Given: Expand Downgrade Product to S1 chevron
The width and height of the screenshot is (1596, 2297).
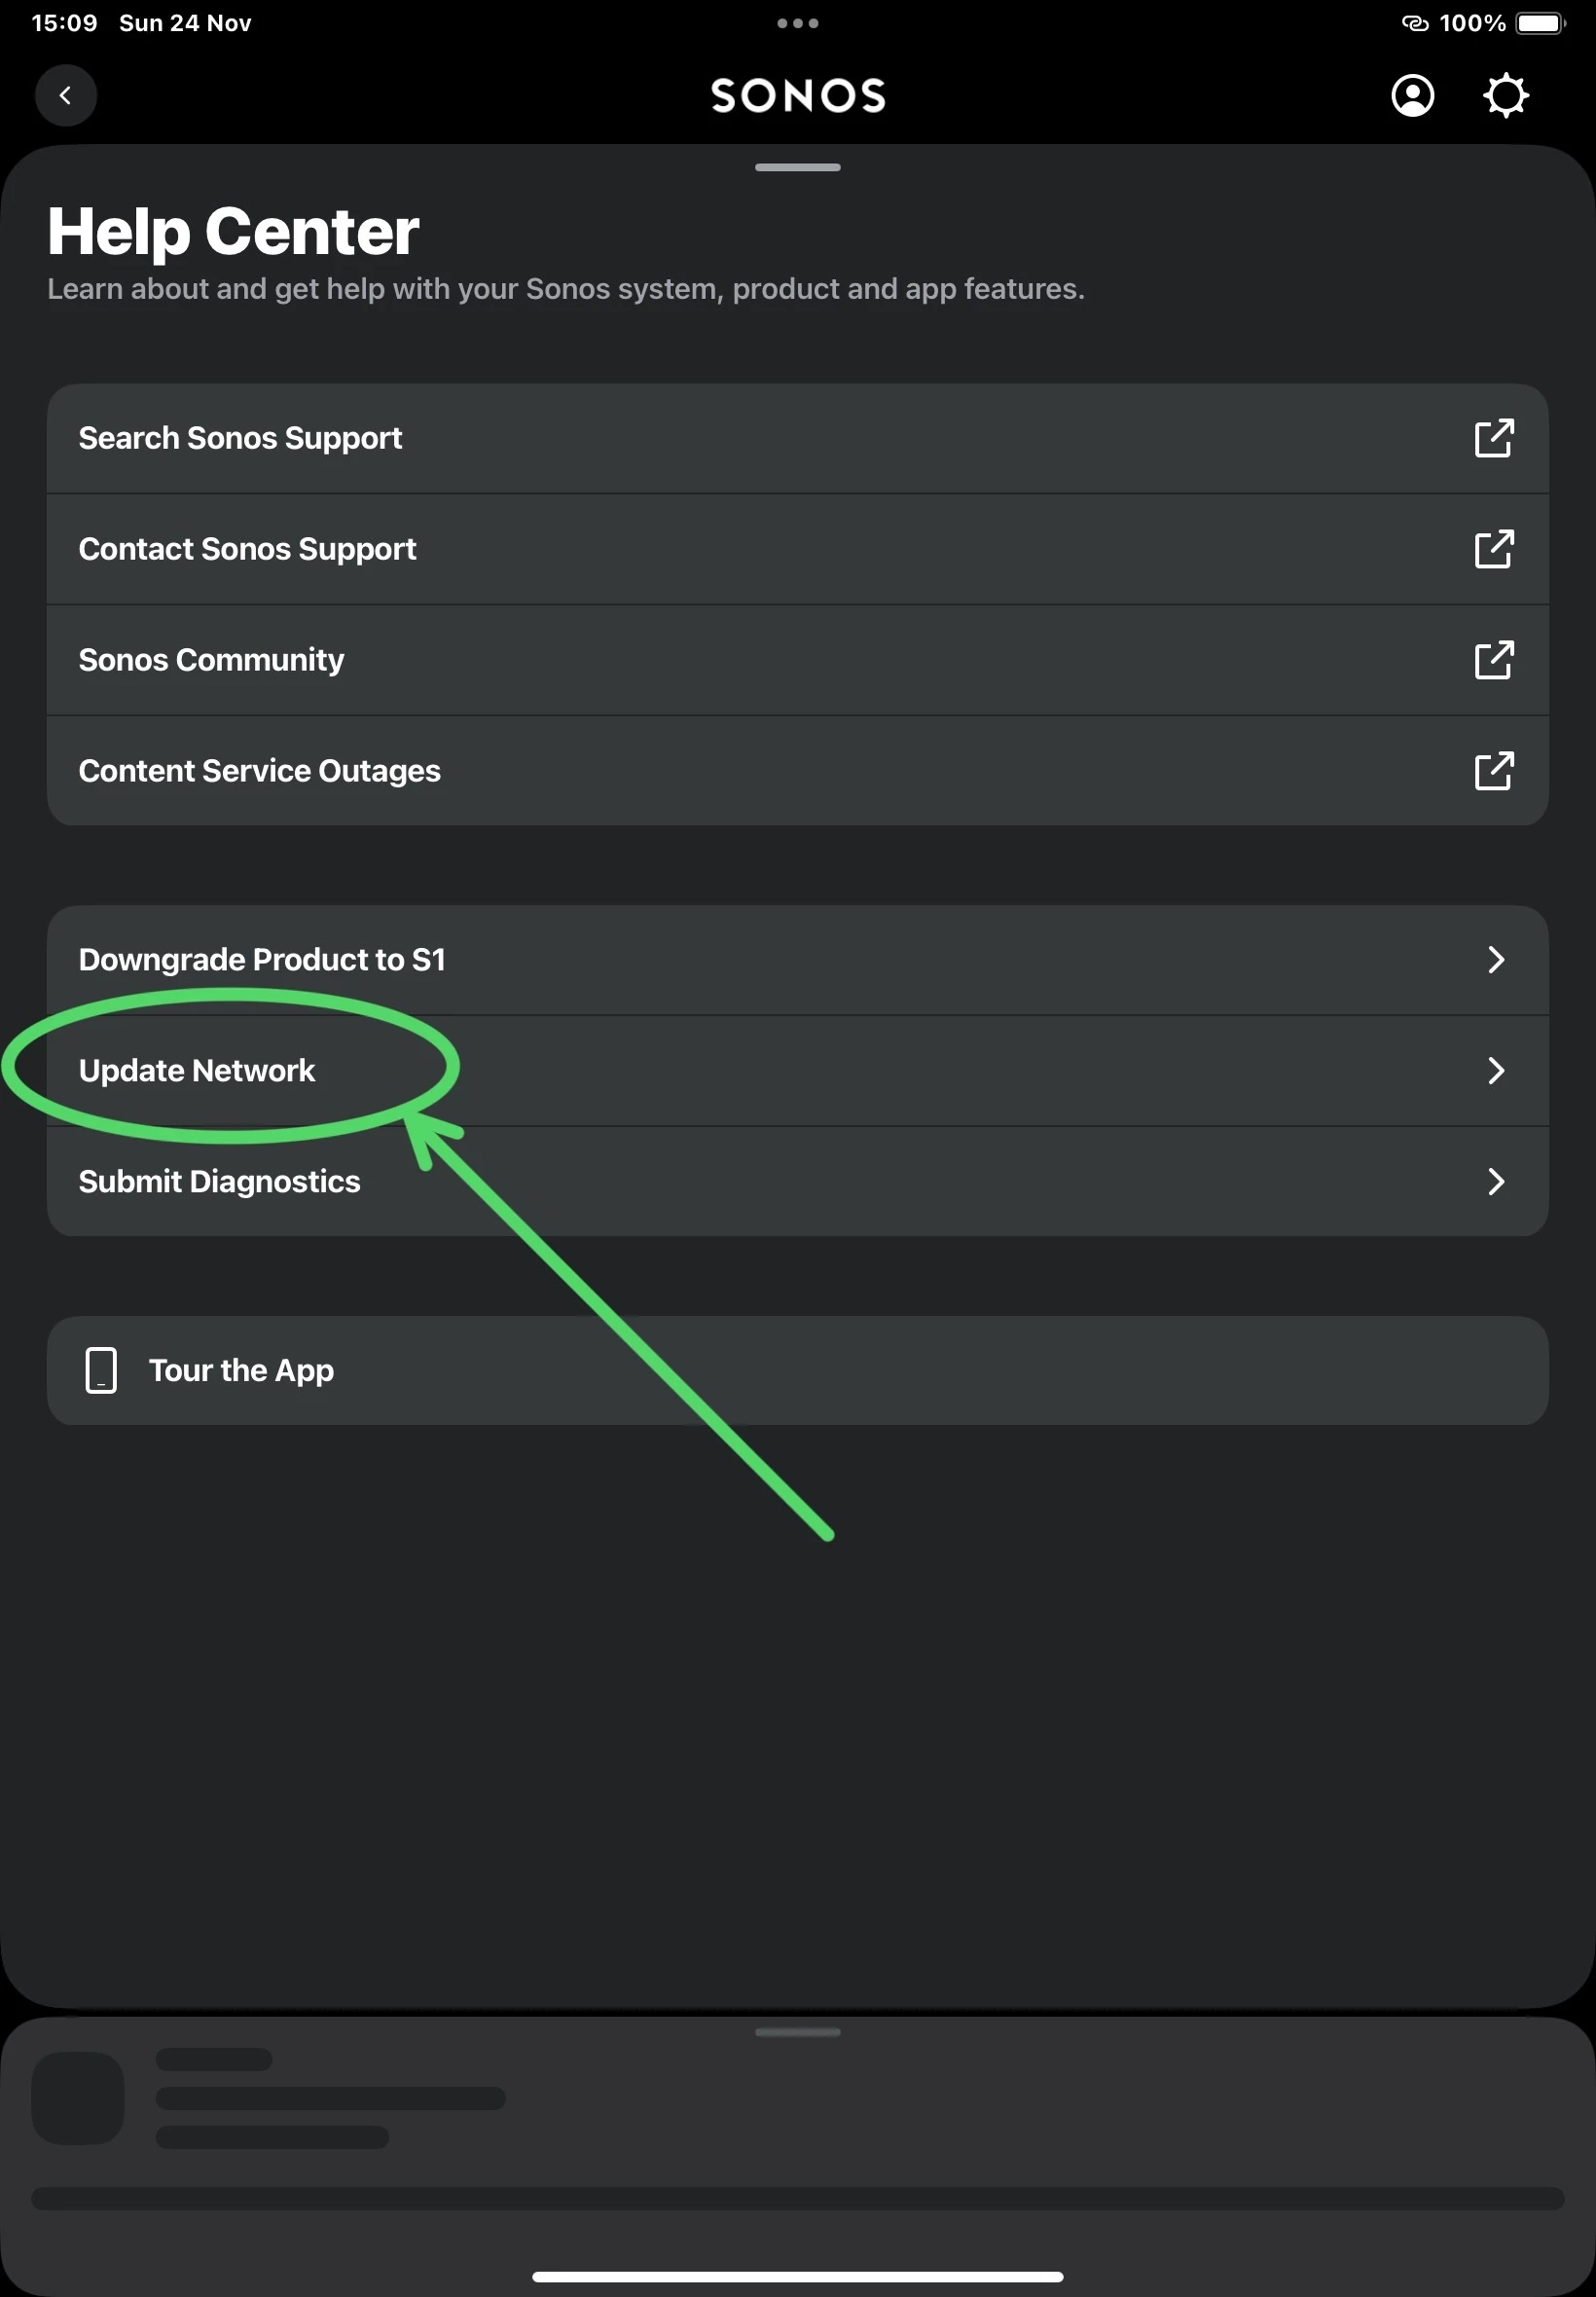Looking at the screenshot, I should 1495,960.
